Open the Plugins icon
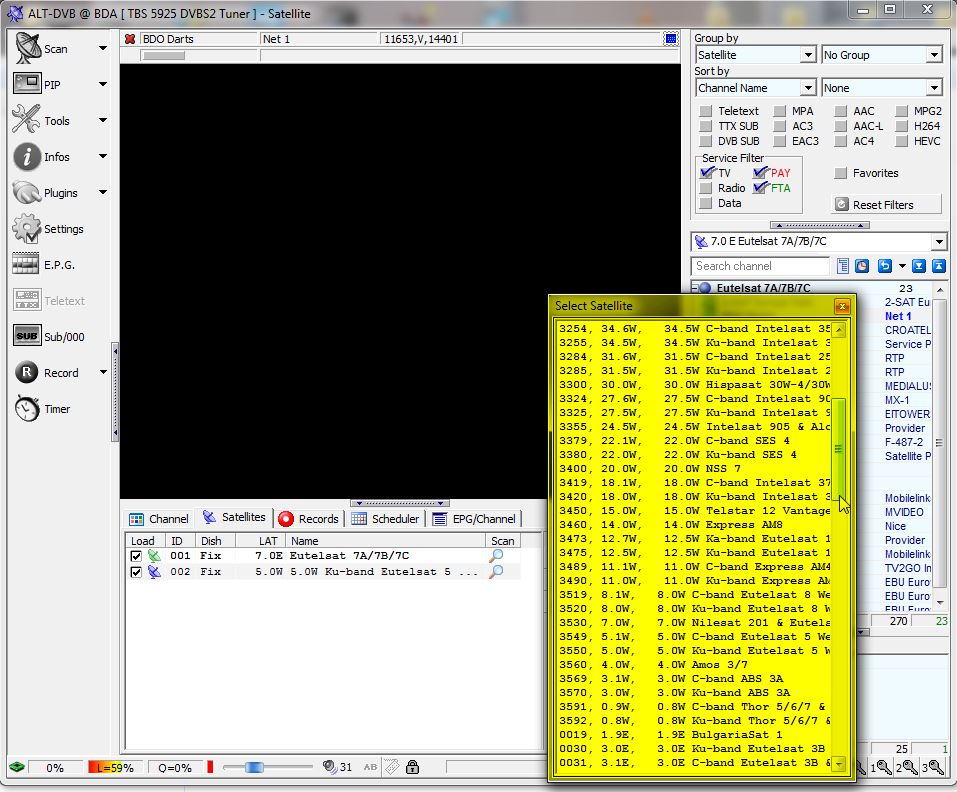Screen dimensions: 957x792 (27, 193)
